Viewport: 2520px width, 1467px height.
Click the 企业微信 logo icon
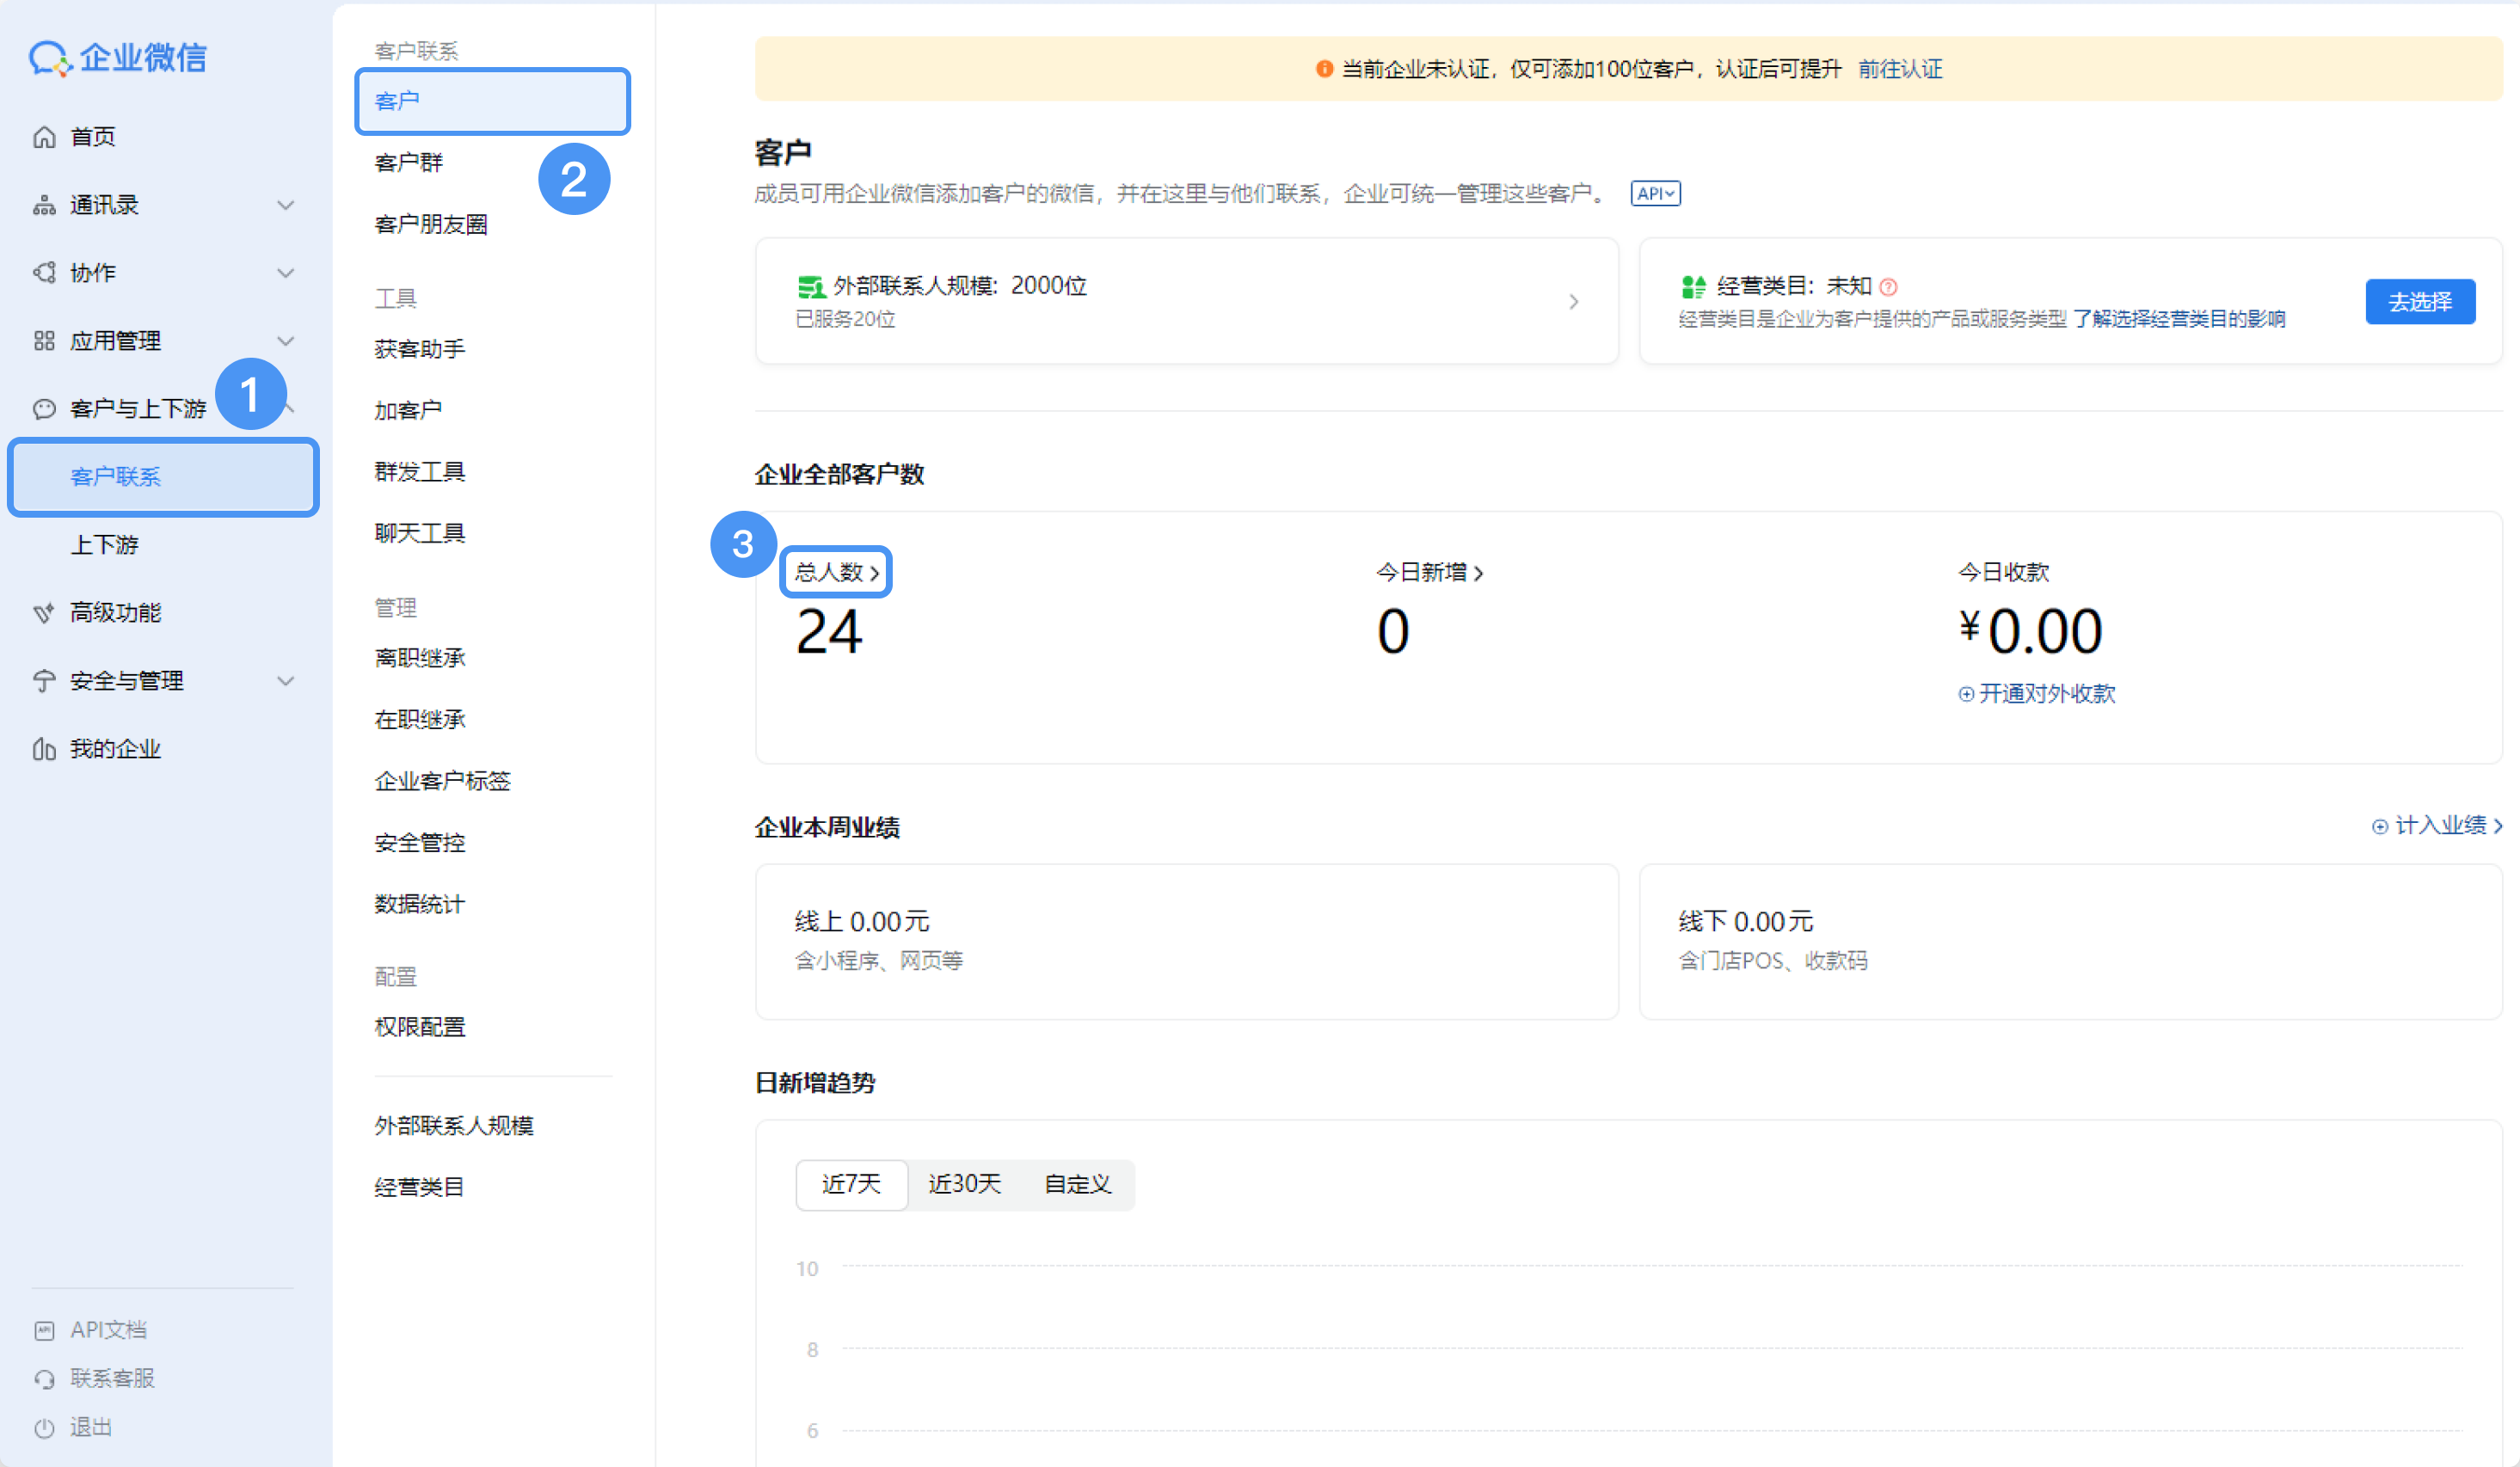pos(50,58)
